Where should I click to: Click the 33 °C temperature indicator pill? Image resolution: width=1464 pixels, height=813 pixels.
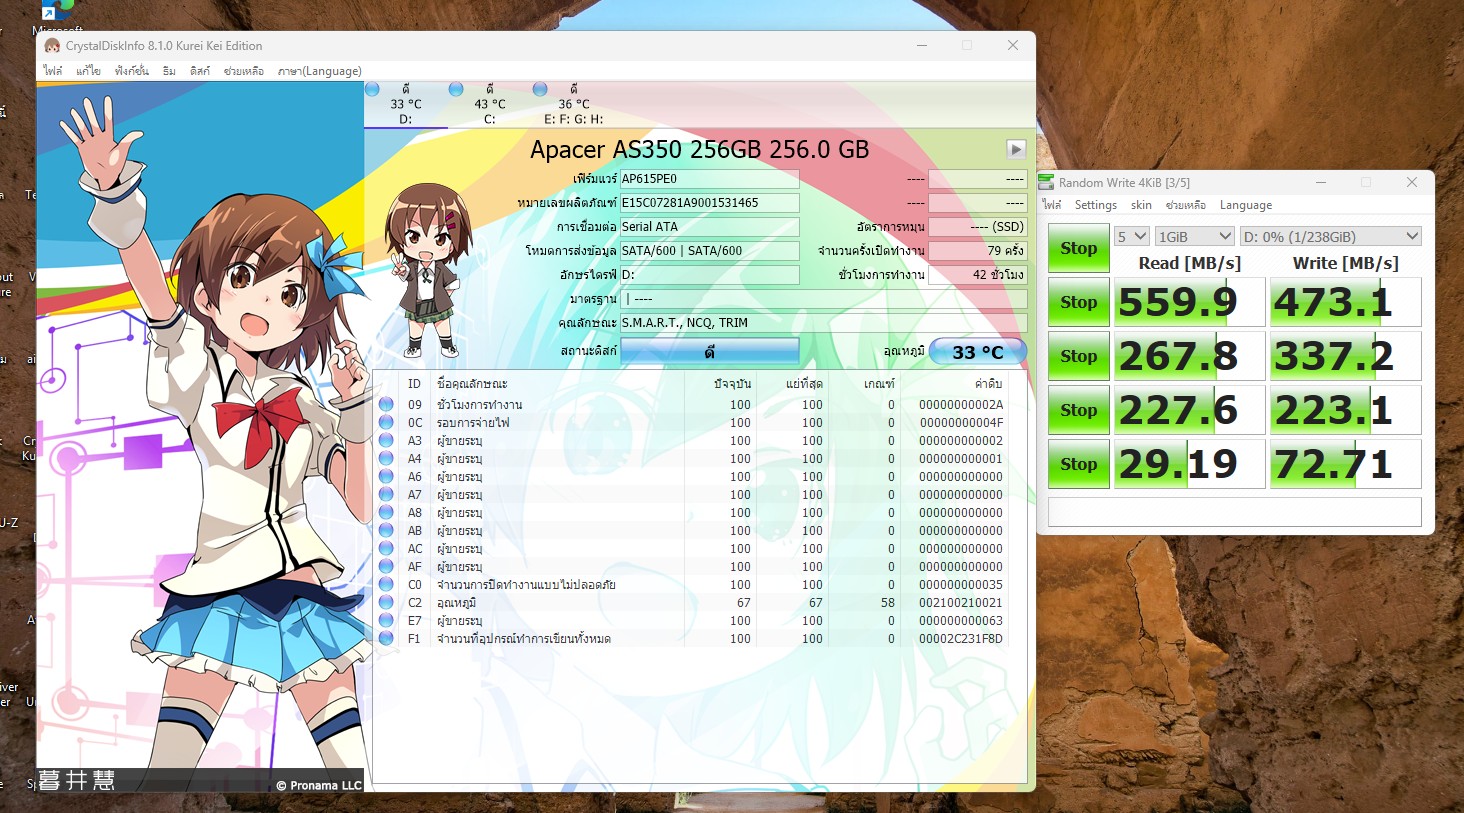click(977, 352)
